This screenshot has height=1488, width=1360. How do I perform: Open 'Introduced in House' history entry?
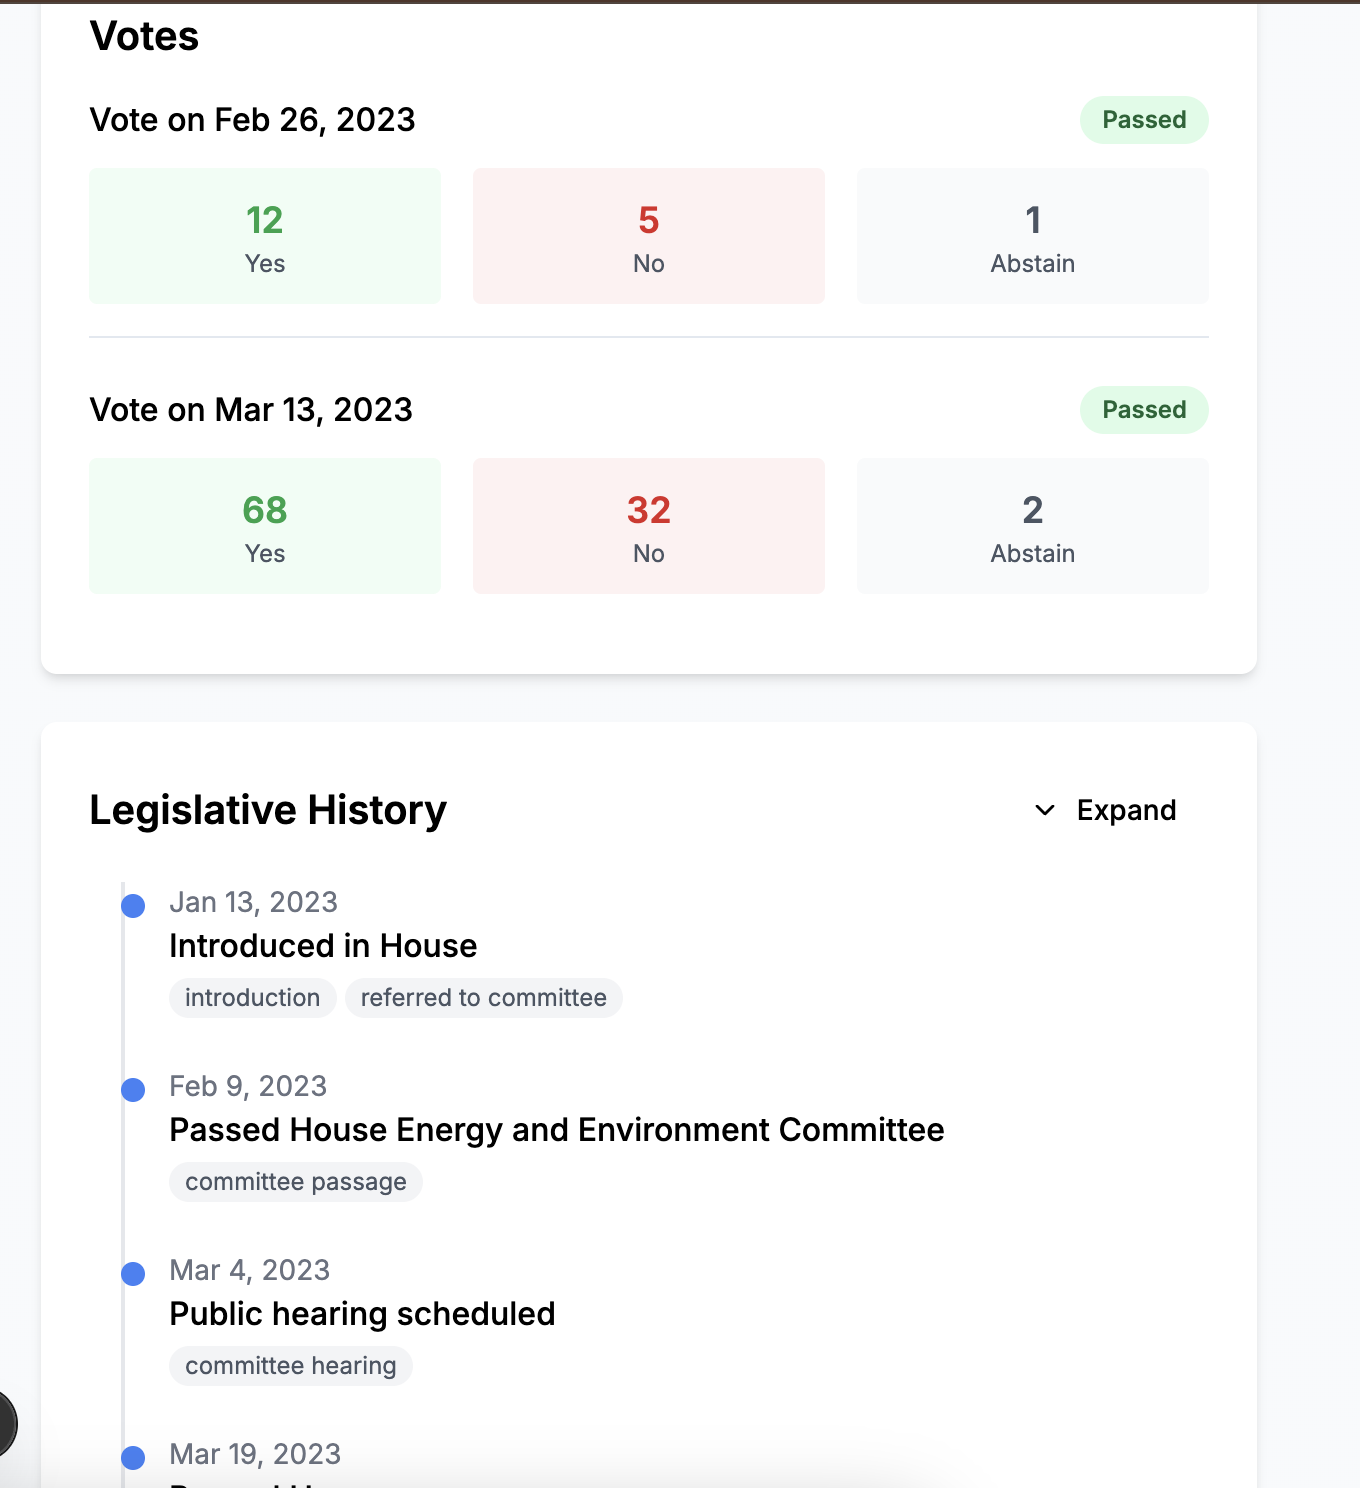[x=323, y=946]
